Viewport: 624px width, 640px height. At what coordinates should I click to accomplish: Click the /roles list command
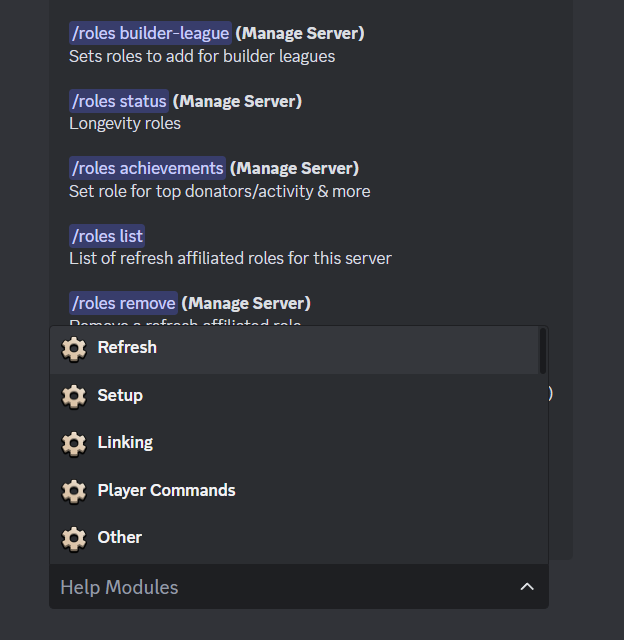[x=107, y=236]
